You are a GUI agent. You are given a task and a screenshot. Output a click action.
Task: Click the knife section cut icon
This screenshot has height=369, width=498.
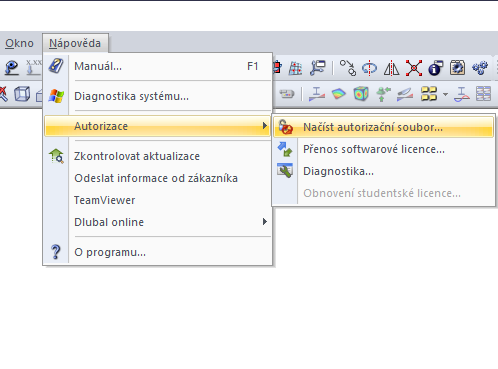pos(405,94)
